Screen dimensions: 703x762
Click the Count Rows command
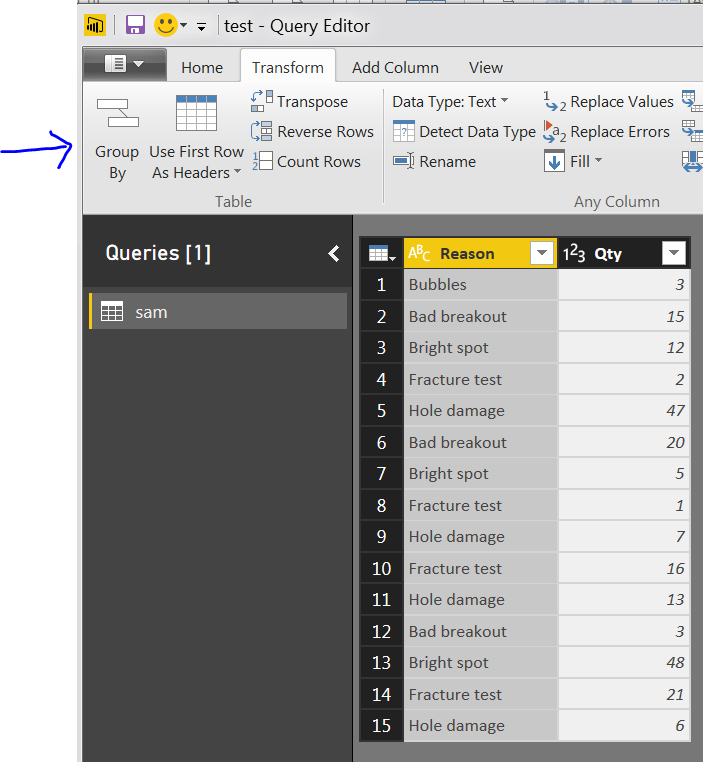coord(306,161)
